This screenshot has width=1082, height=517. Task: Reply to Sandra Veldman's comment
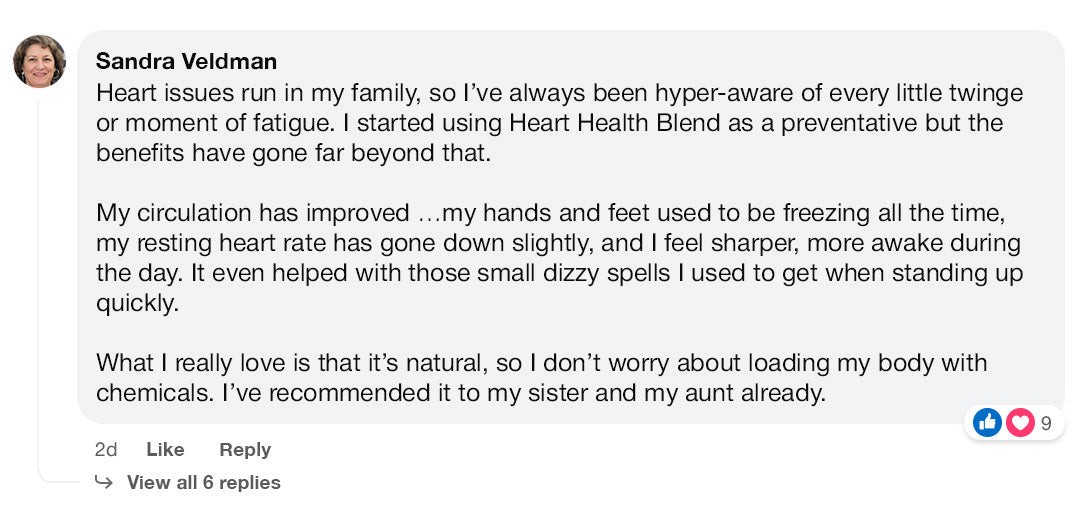pyautogui.click(x=245, y=450)
